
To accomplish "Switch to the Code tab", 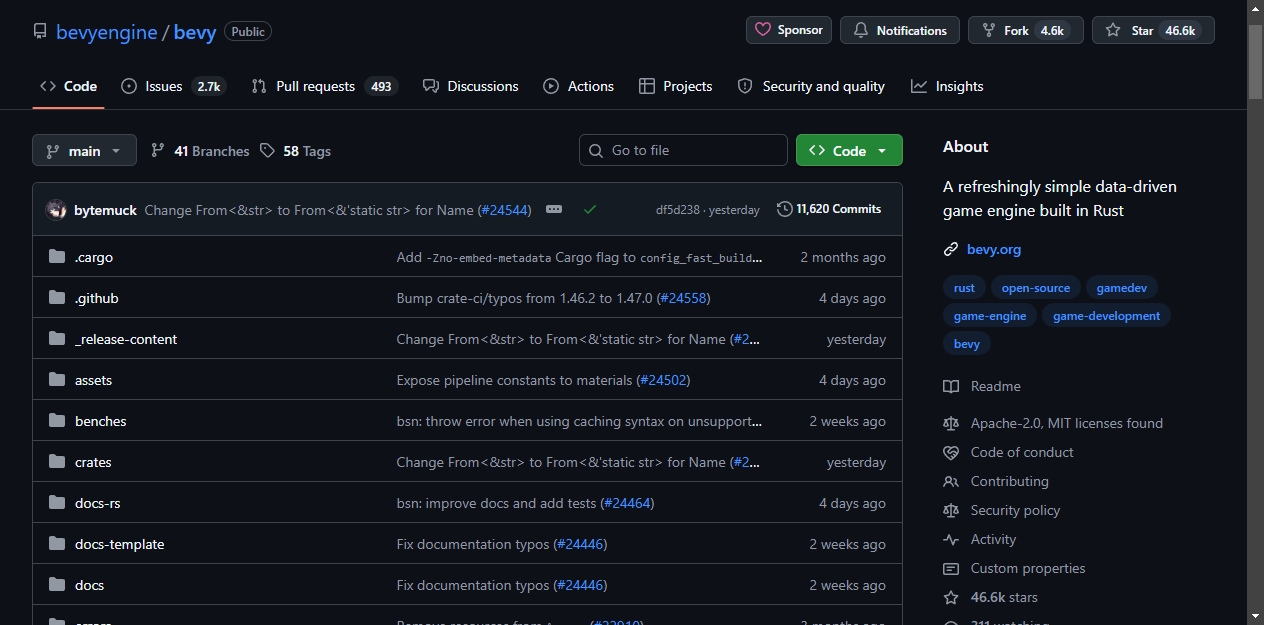I will click(68, 86).
